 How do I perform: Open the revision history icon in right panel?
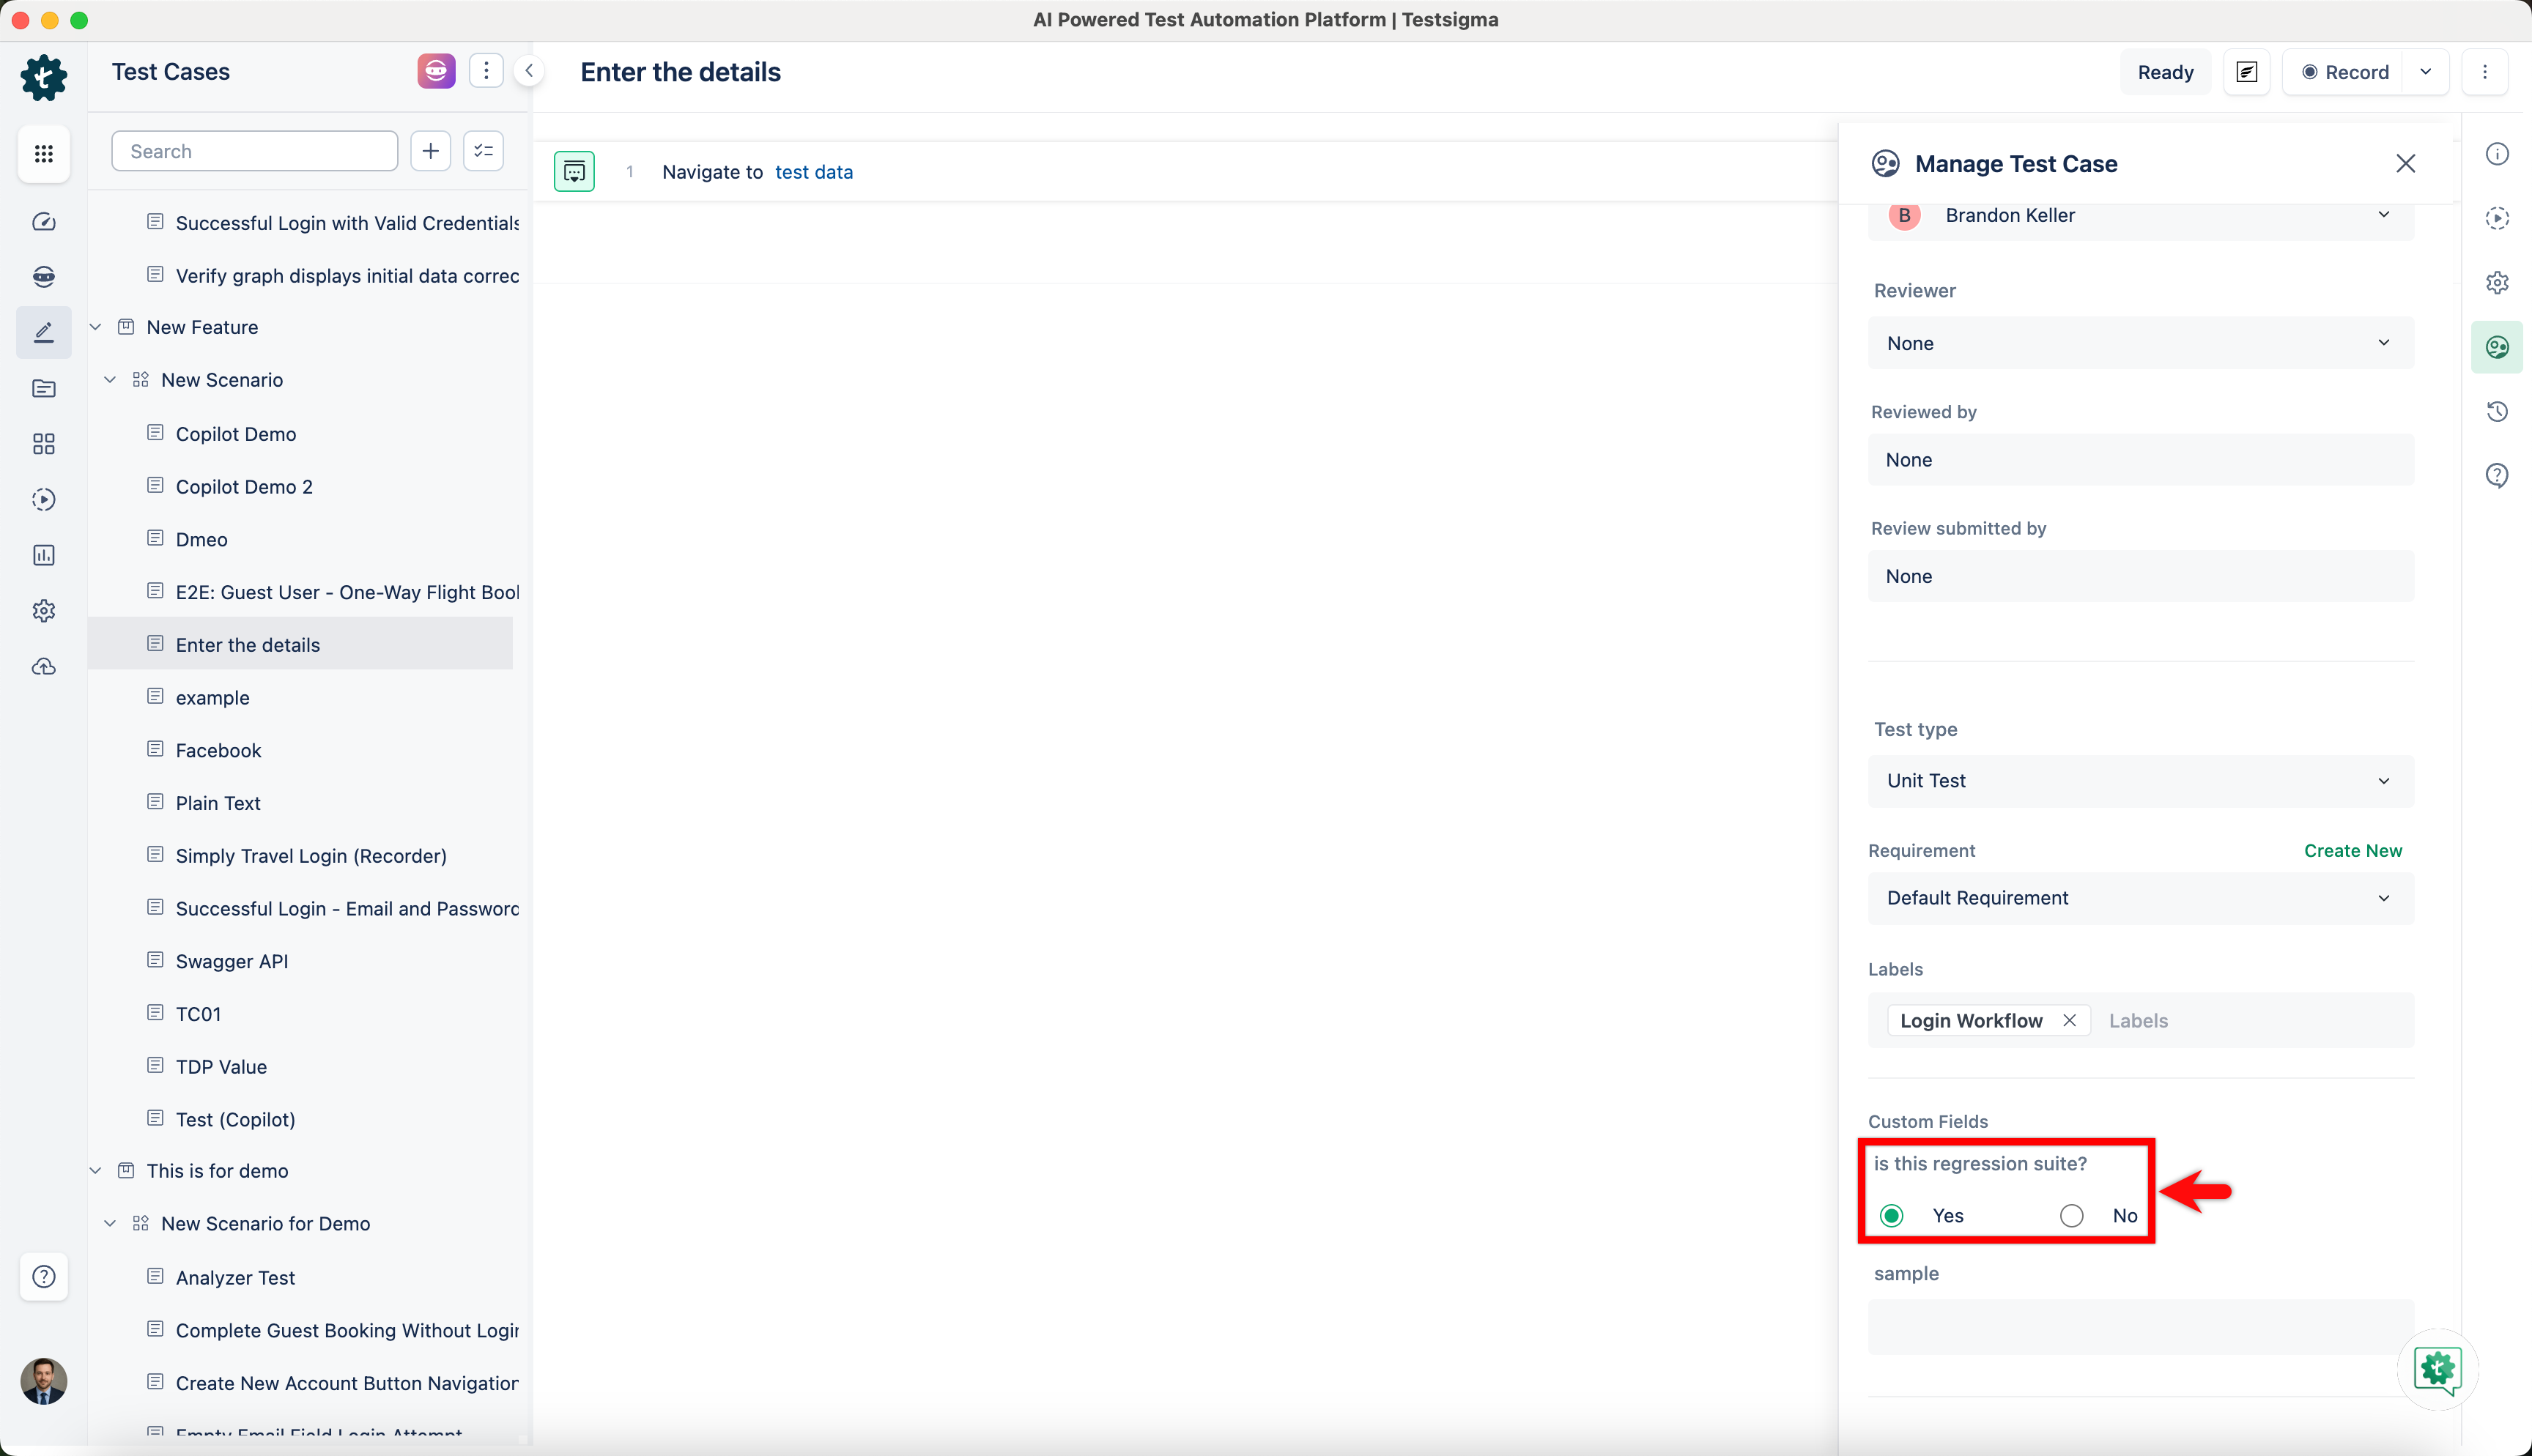[x=2497, y=411]
